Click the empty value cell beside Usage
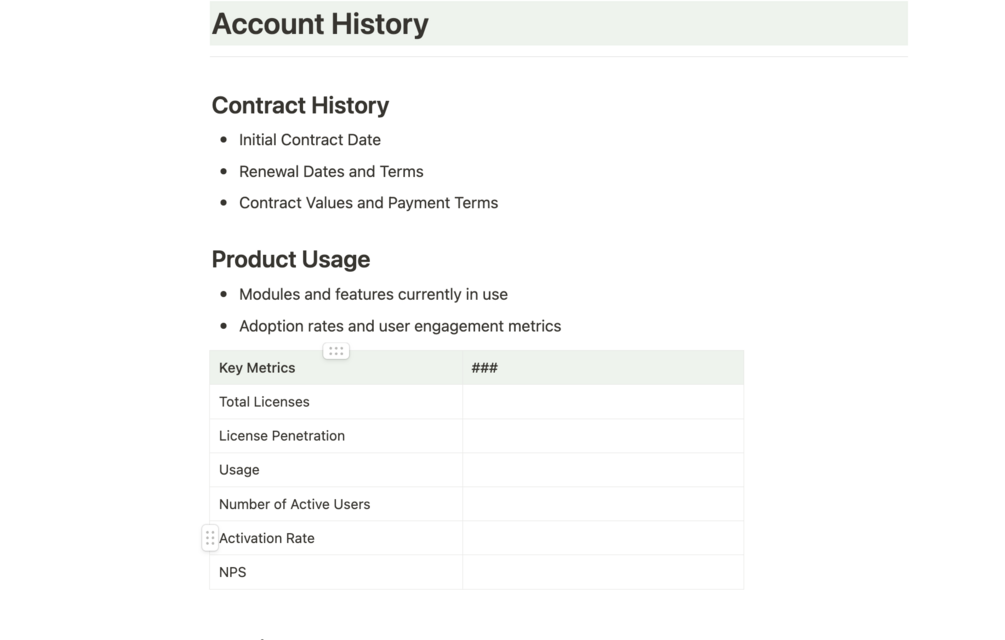This screenshot has width=1005, height=640. (603, 470)
